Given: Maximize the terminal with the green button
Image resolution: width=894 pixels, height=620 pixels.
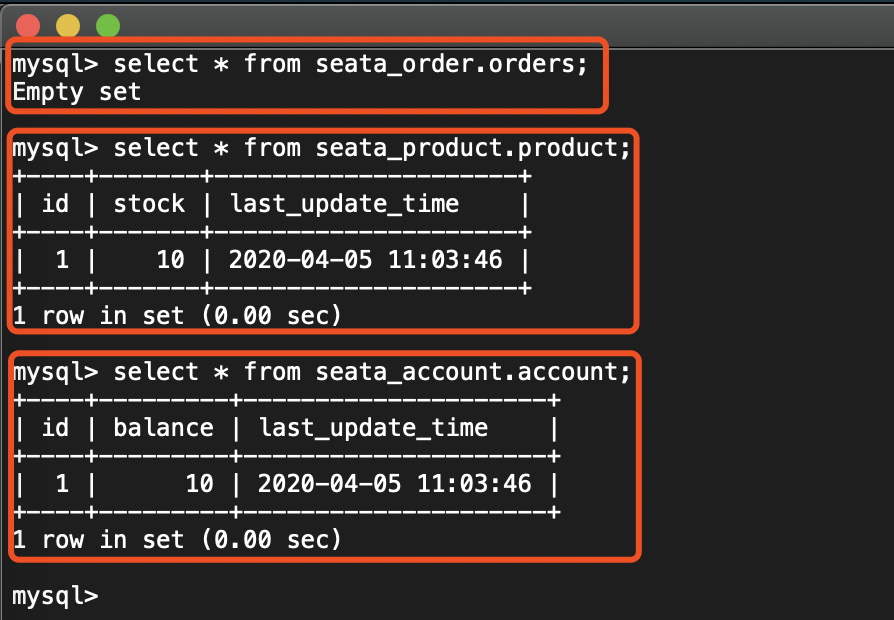Looking at the screenshot, I should 107,25.
